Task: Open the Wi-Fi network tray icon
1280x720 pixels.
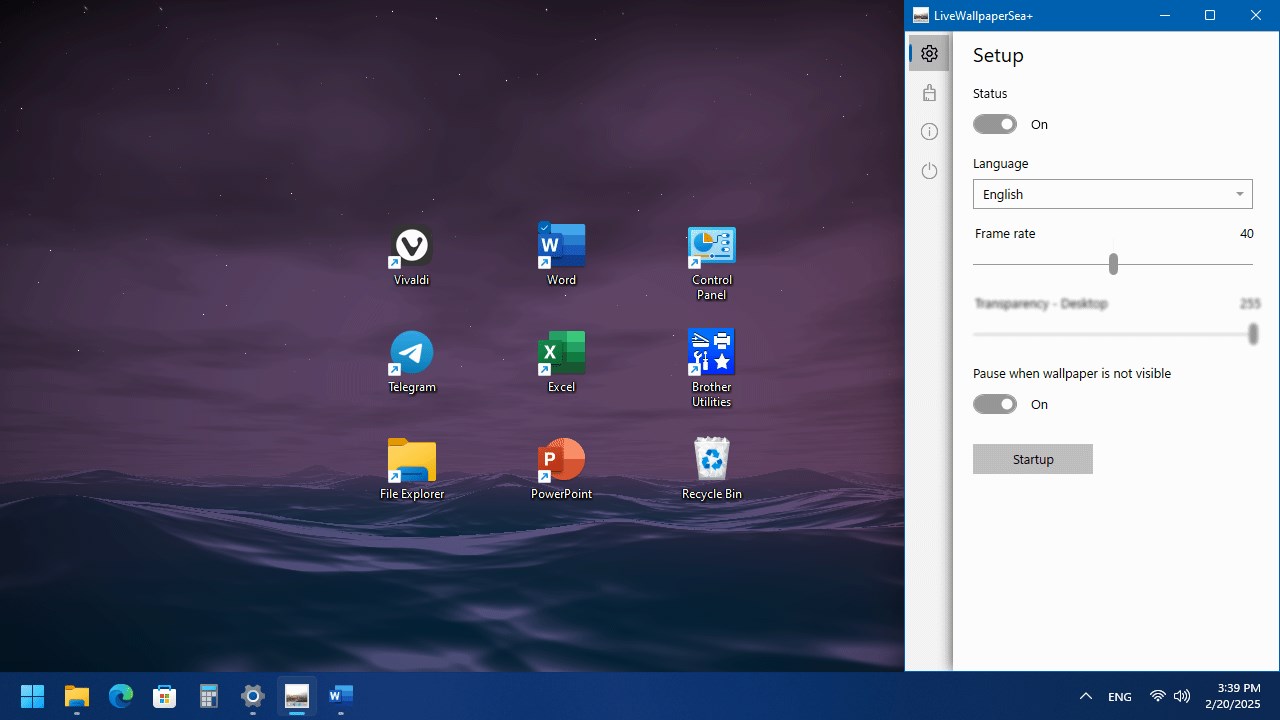Action: click(x=1158, y=696)
